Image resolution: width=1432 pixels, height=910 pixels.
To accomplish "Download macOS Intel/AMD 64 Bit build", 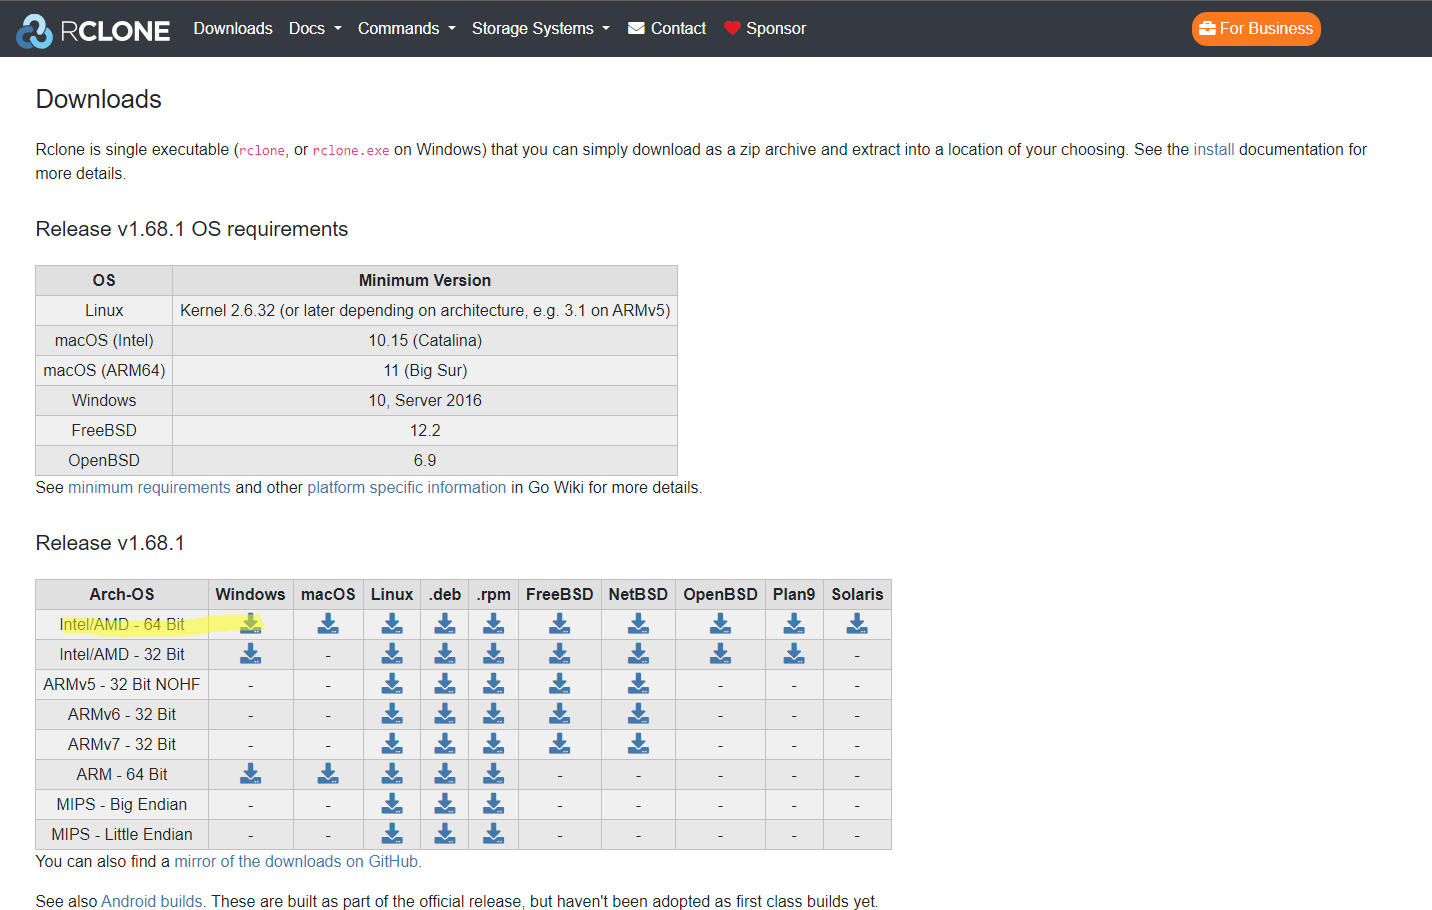I will click(328, 624).
